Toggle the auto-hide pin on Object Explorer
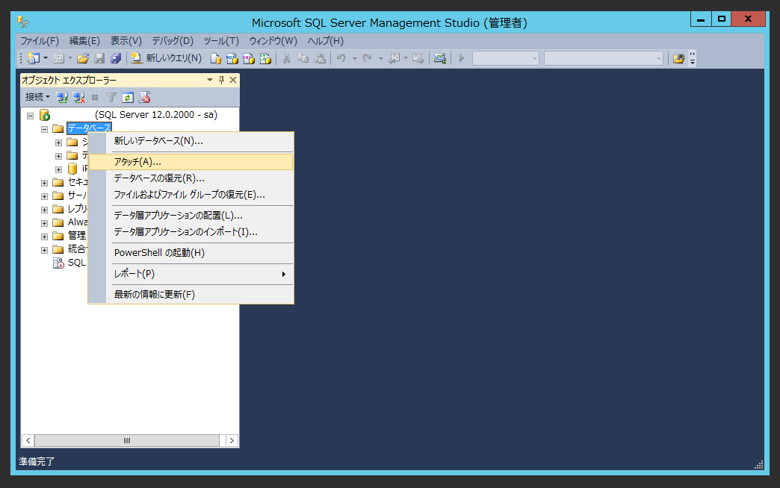This screenshot has width=780, height=488. point(221,80)
